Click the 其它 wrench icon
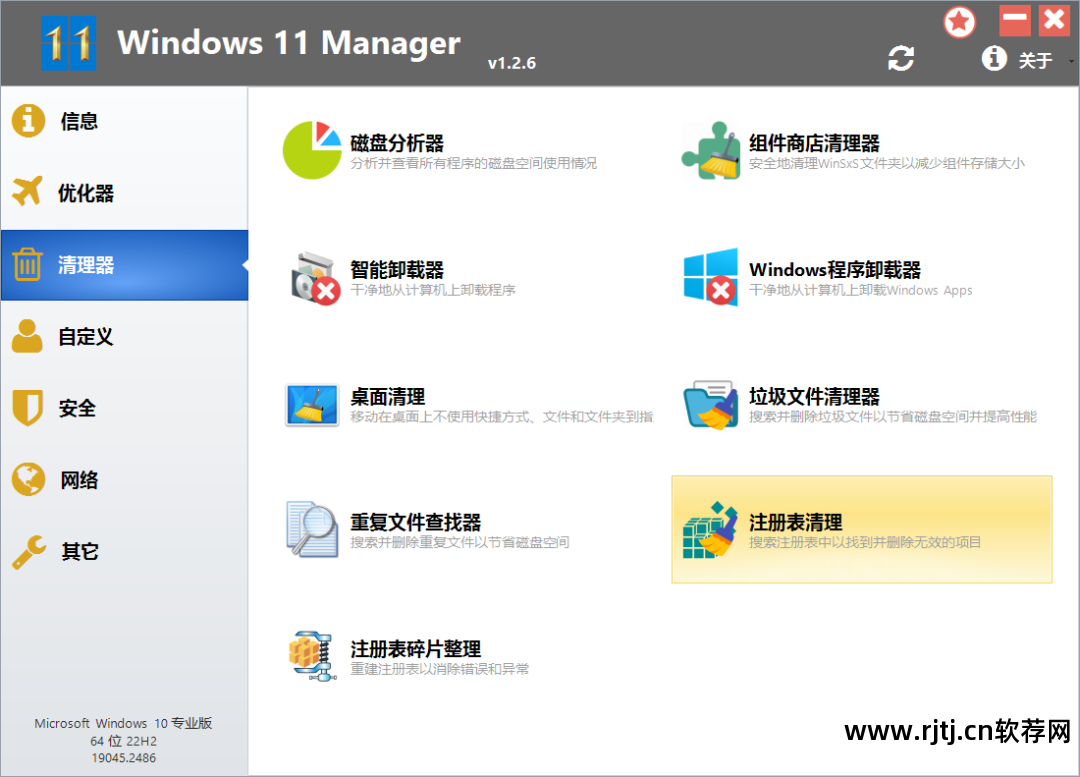Image resolution: width=1080 pixels, height=777 pixels. pyautogui.click(x=29, y=552)
